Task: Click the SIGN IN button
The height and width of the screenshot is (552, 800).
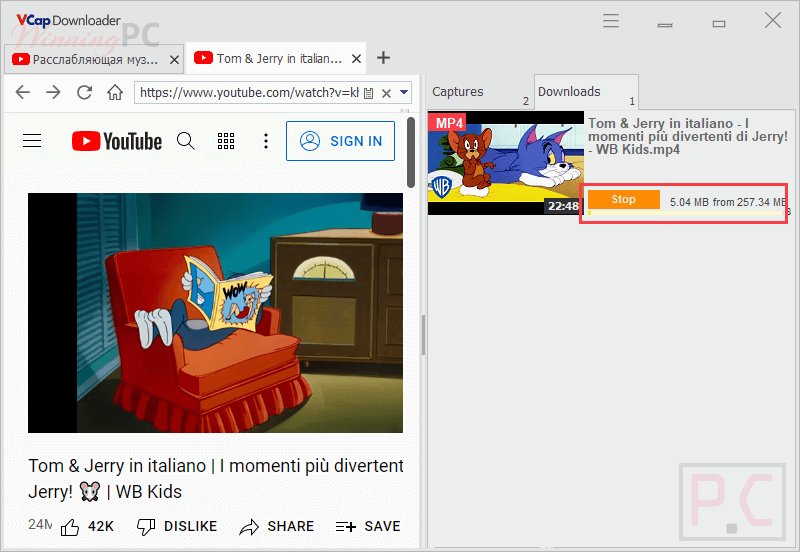Action: tap(340, 141)
